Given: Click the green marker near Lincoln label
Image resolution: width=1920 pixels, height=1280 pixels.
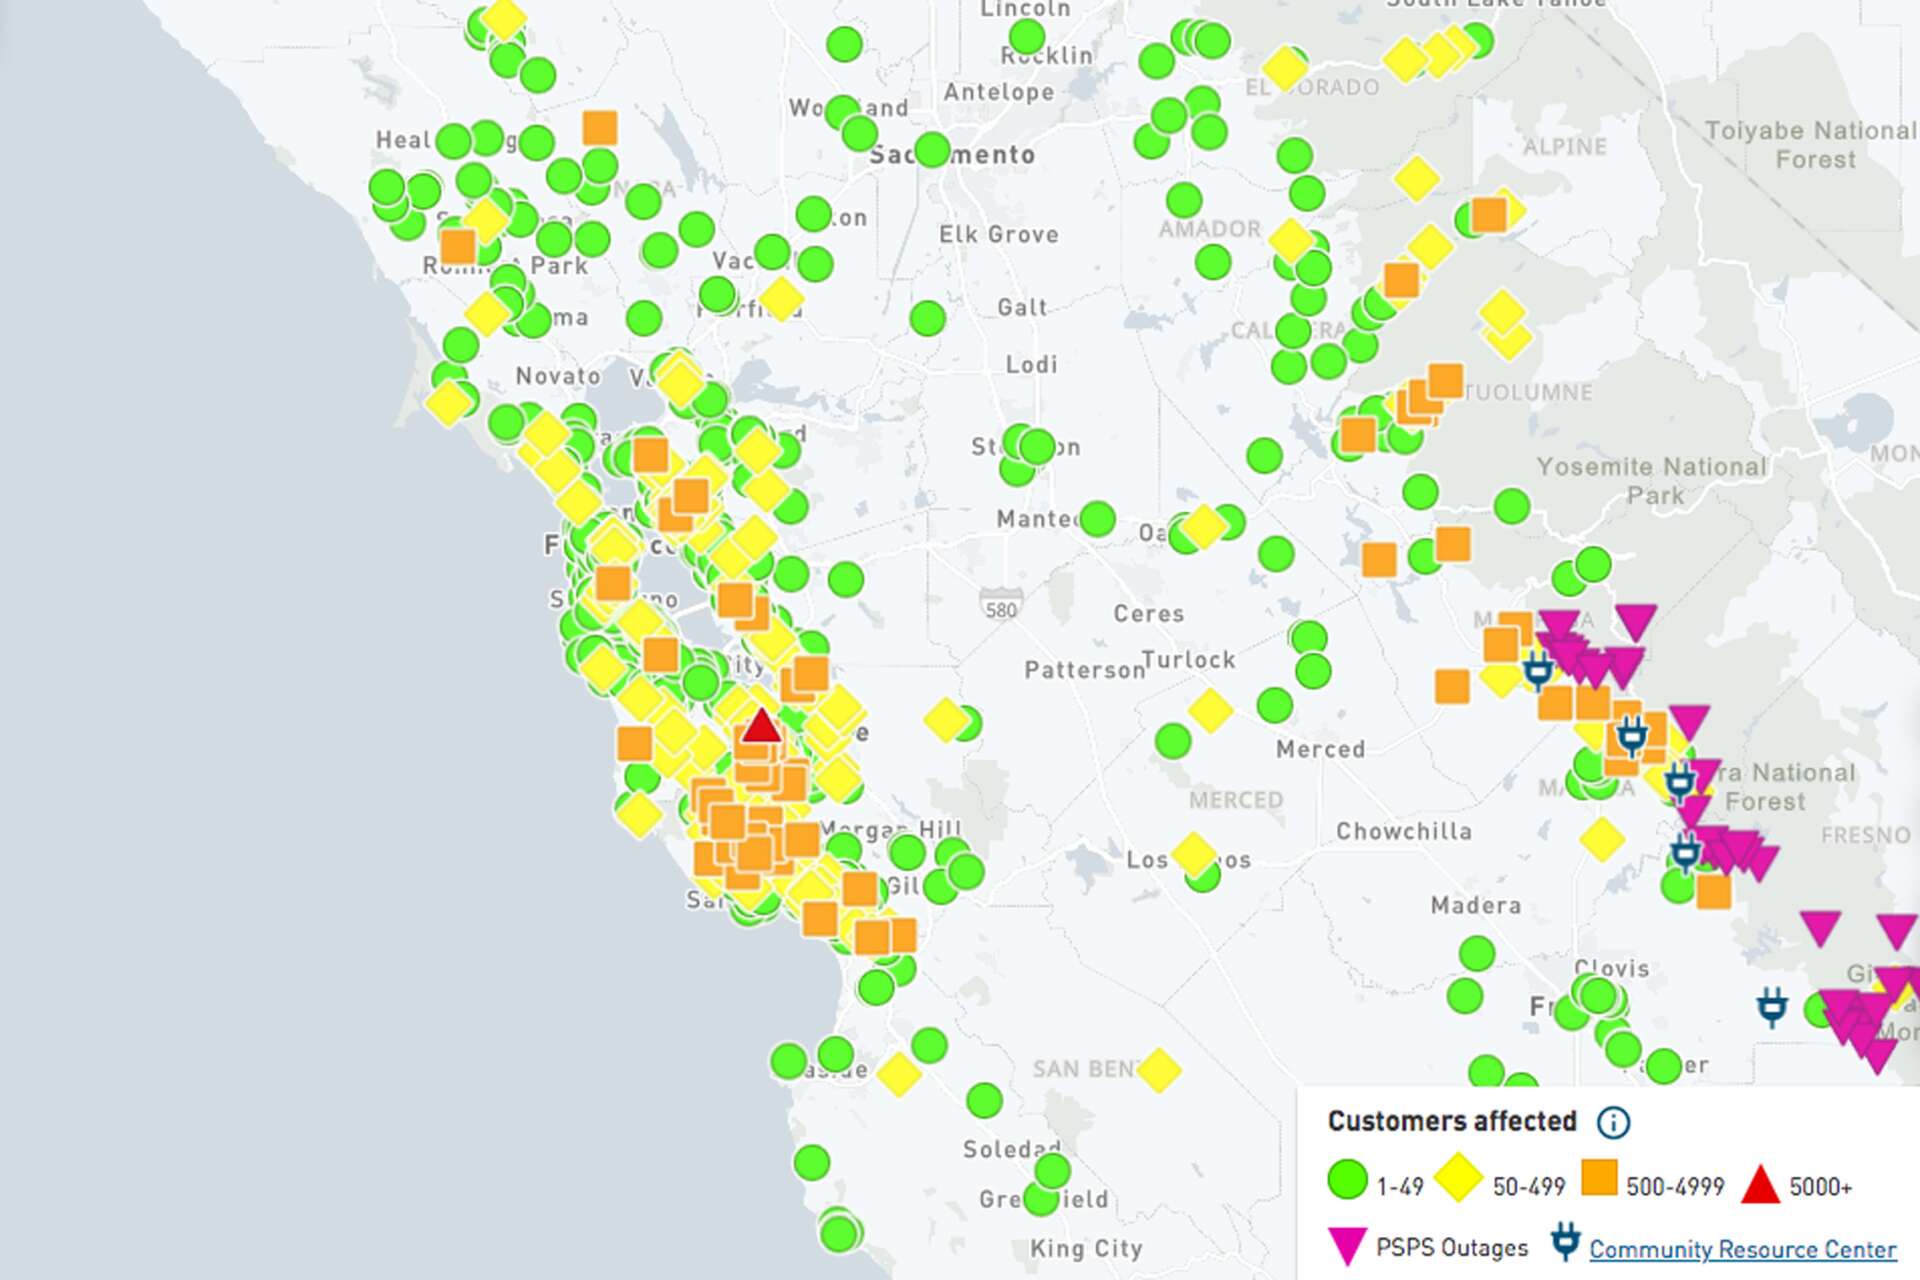Looking at the screenshot, I should click(1027, 37).
